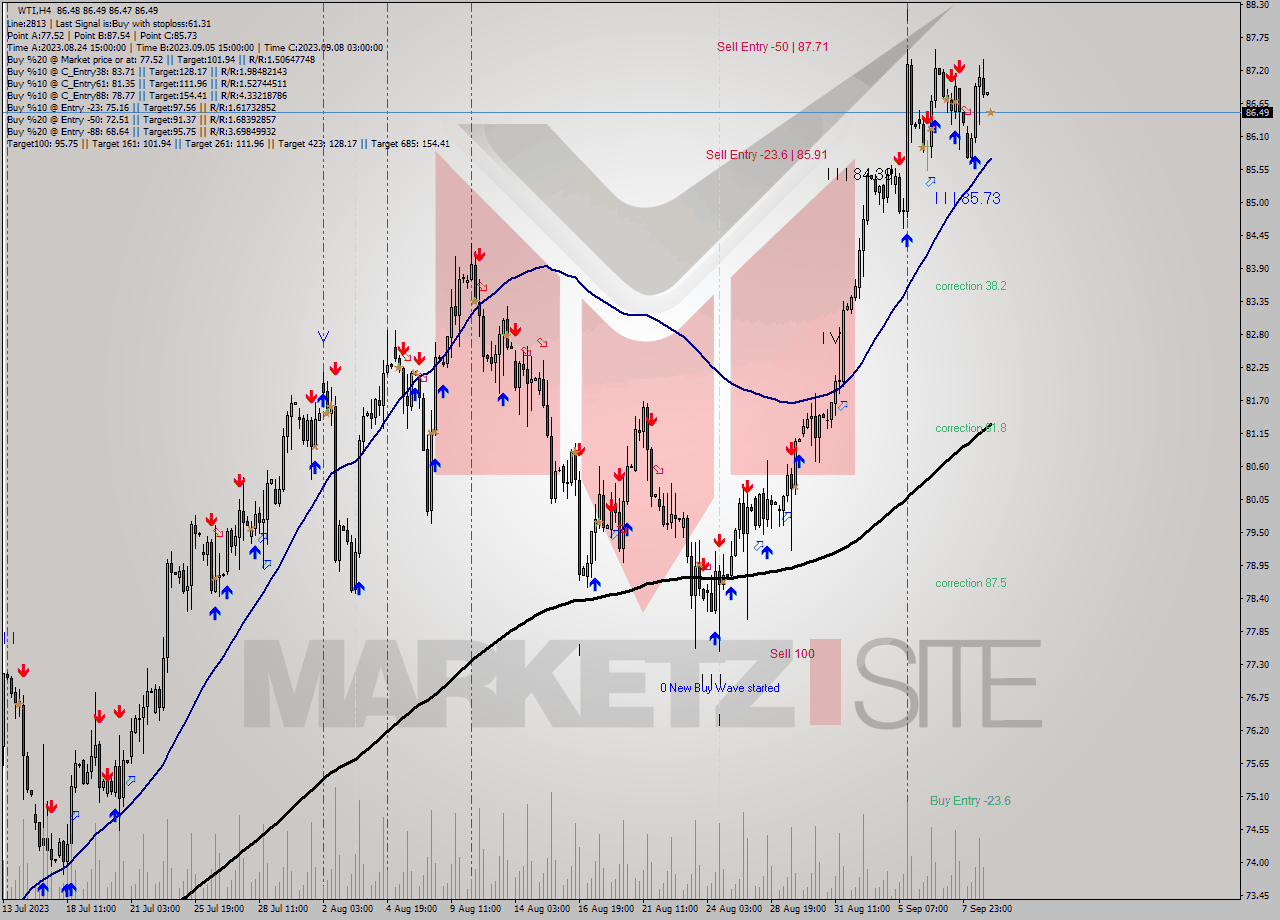Click price axis value 75.10
This screenshot has height=920, width=1280.
[x=1257, y=797]
